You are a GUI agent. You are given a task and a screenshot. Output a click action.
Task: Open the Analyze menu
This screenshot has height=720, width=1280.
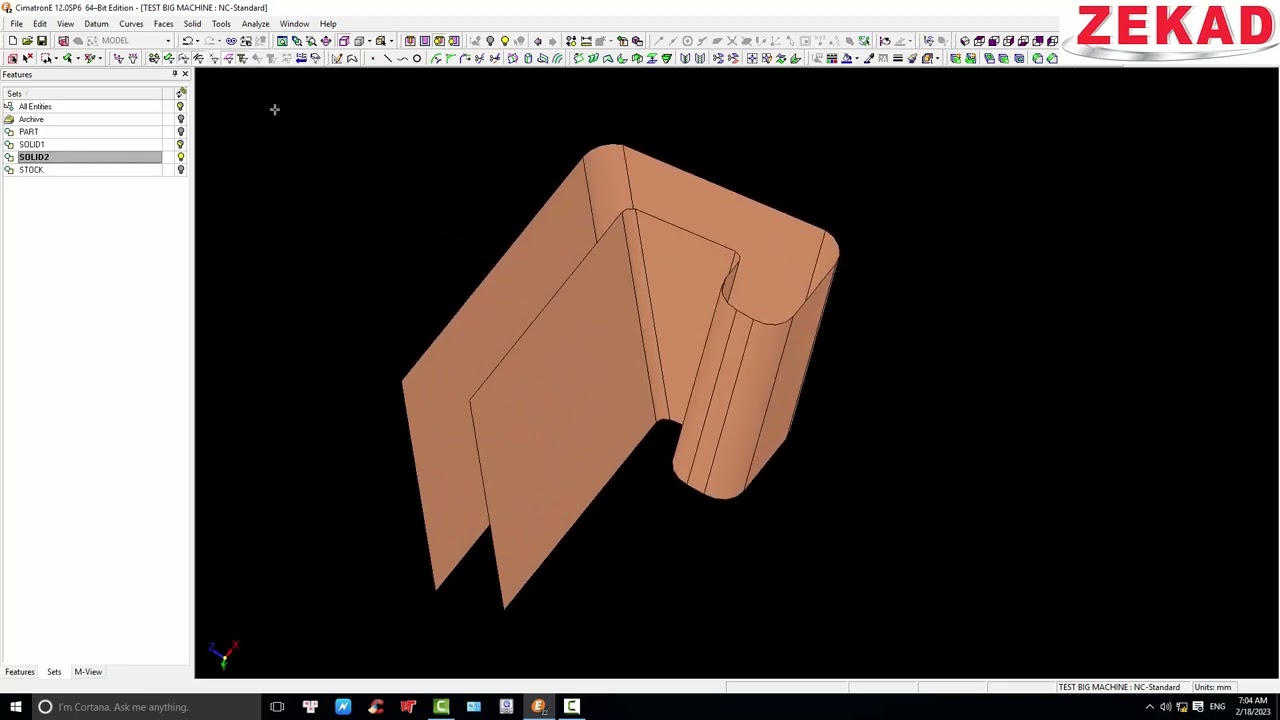pyautogui.click(x=255, y=24)
